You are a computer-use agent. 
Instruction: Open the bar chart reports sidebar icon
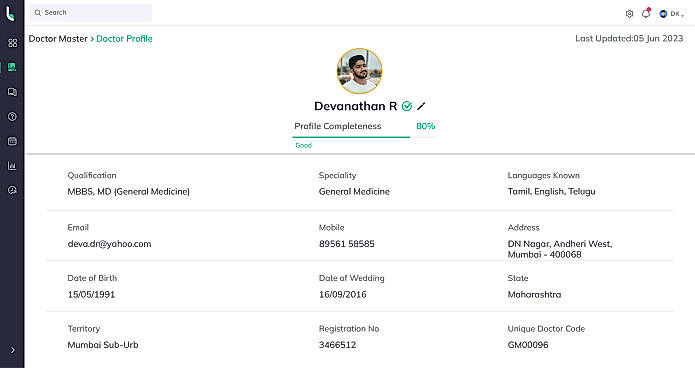click(12, 166)
